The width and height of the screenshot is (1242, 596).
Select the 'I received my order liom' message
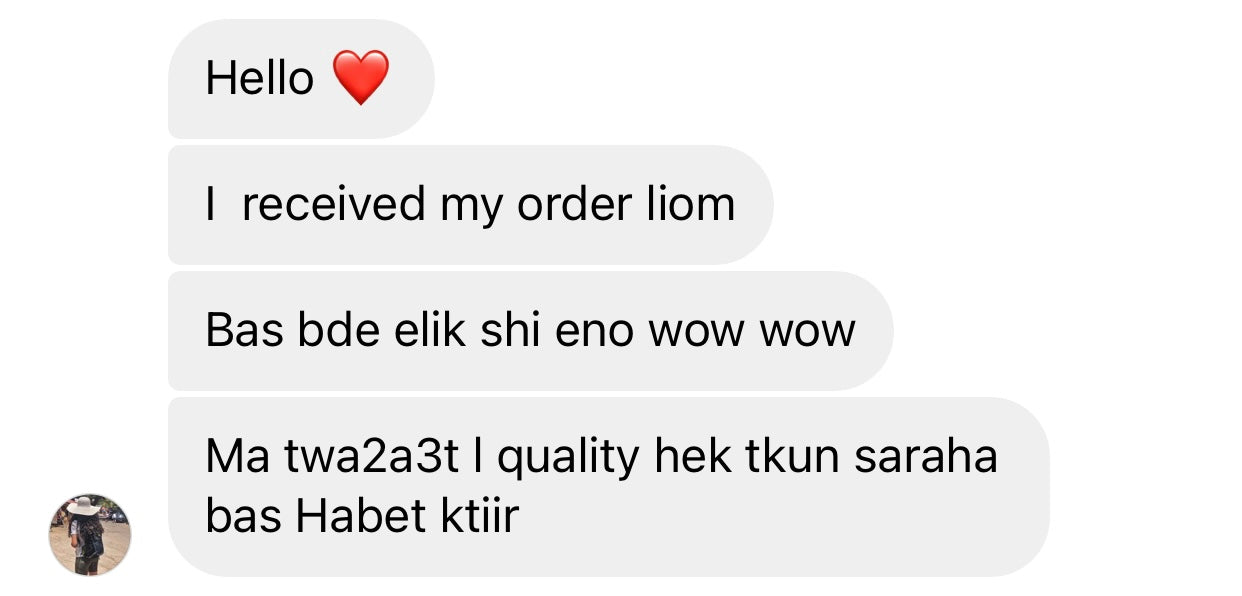pyautogui.click(x=471, y=205)
